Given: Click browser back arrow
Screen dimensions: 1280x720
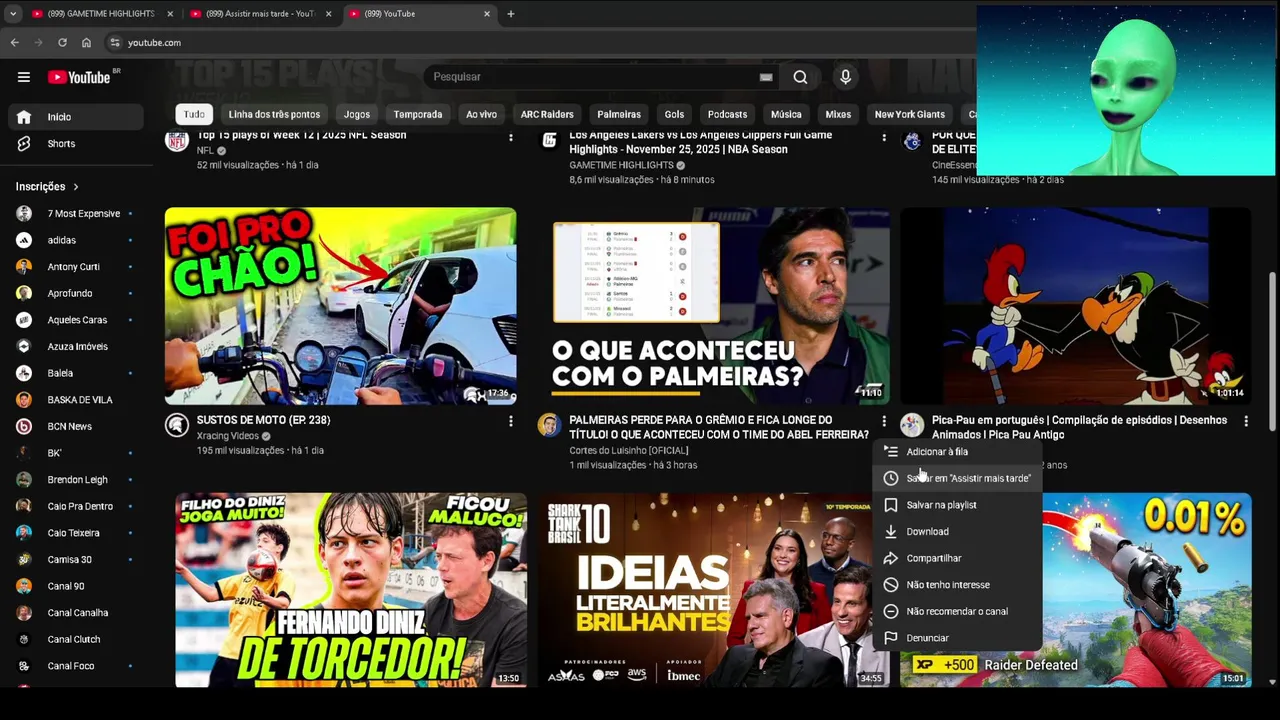Looking at the screenshot, I should coord(14,43).
